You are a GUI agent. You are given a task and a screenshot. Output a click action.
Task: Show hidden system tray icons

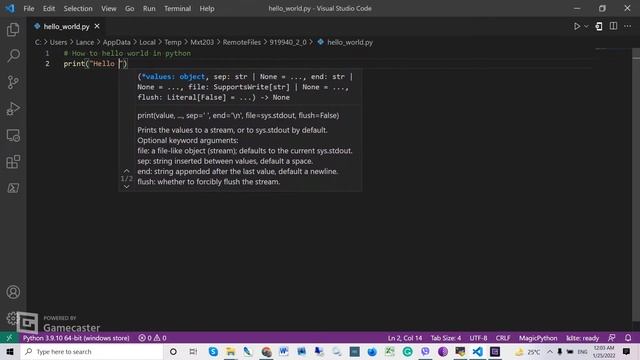[x=550, y=351]
